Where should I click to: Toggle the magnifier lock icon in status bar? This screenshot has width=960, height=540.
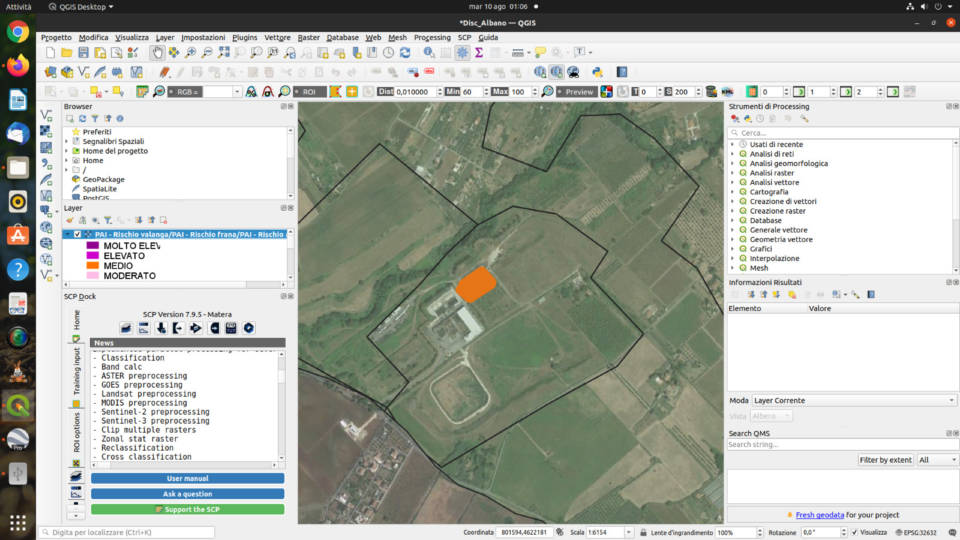pos(642,532)
